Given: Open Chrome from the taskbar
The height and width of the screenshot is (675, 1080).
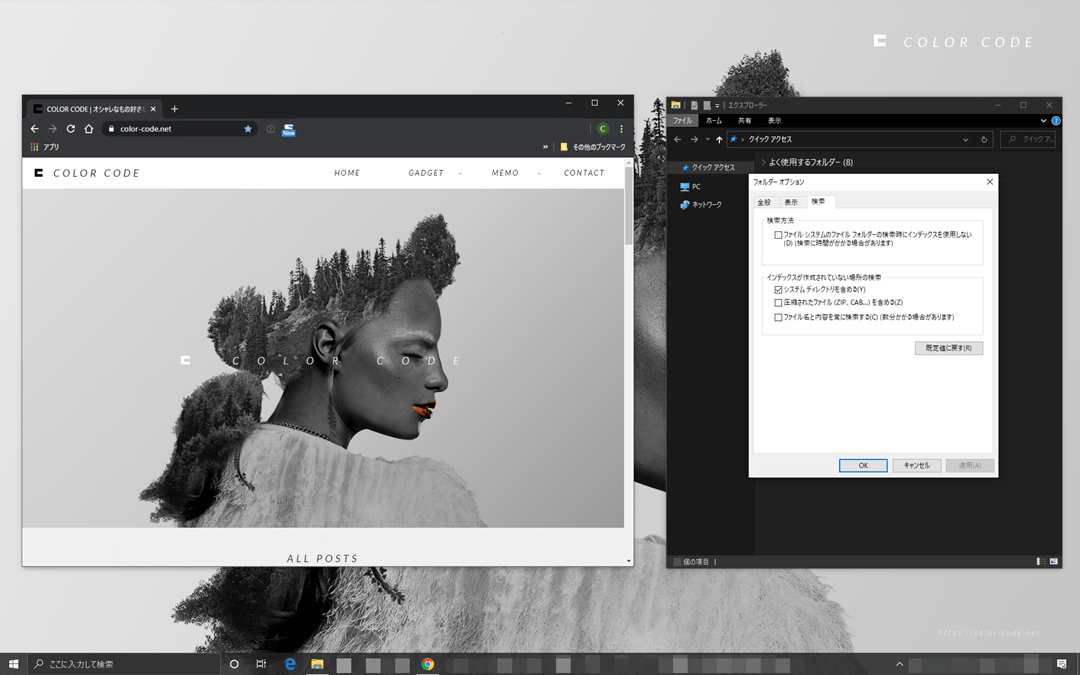Looking at the screenshot, I should click(428, 664).
